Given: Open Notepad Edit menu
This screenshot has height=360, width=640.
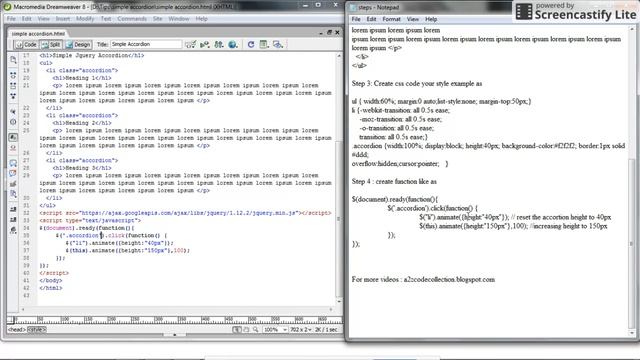Looking at the screenshot, I should (x=371, y=19).
